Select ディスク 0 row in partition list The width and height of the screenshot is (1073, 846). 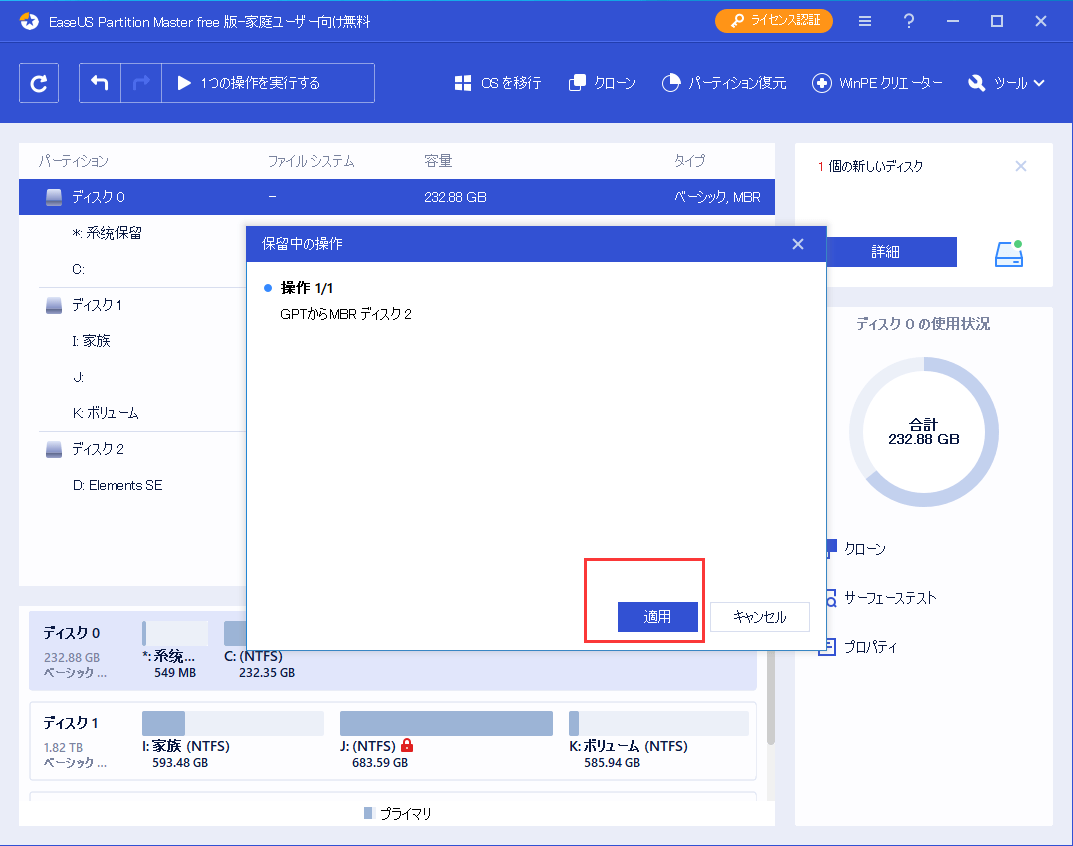tap(397, 197)
